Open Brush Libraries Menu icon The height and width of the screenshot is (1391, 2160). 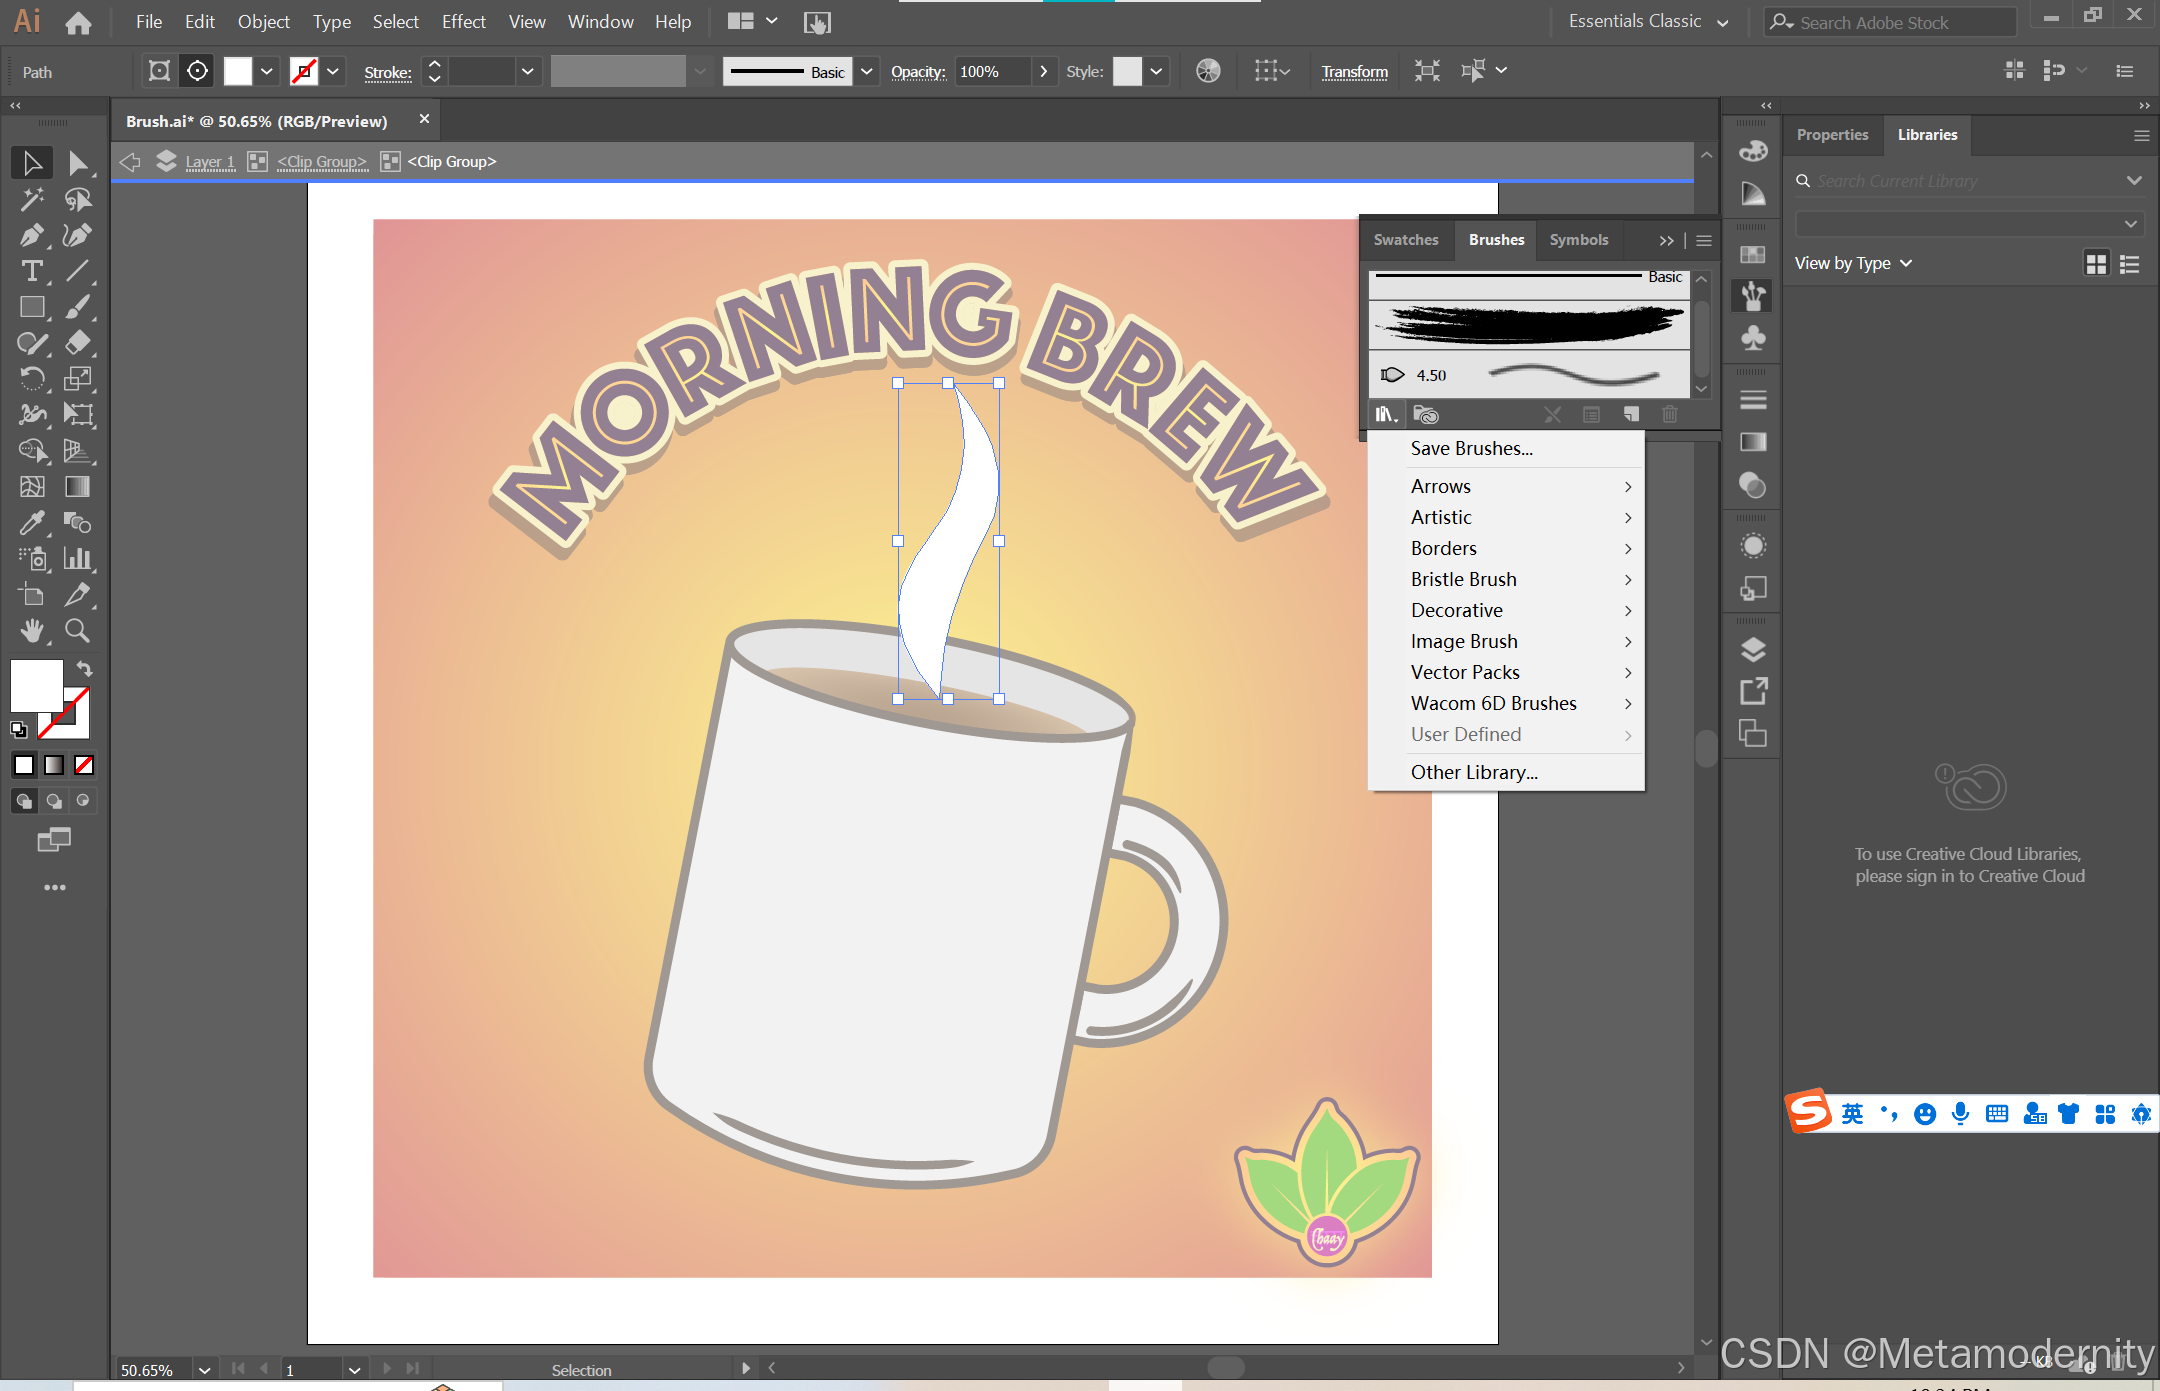(1386, 414)
